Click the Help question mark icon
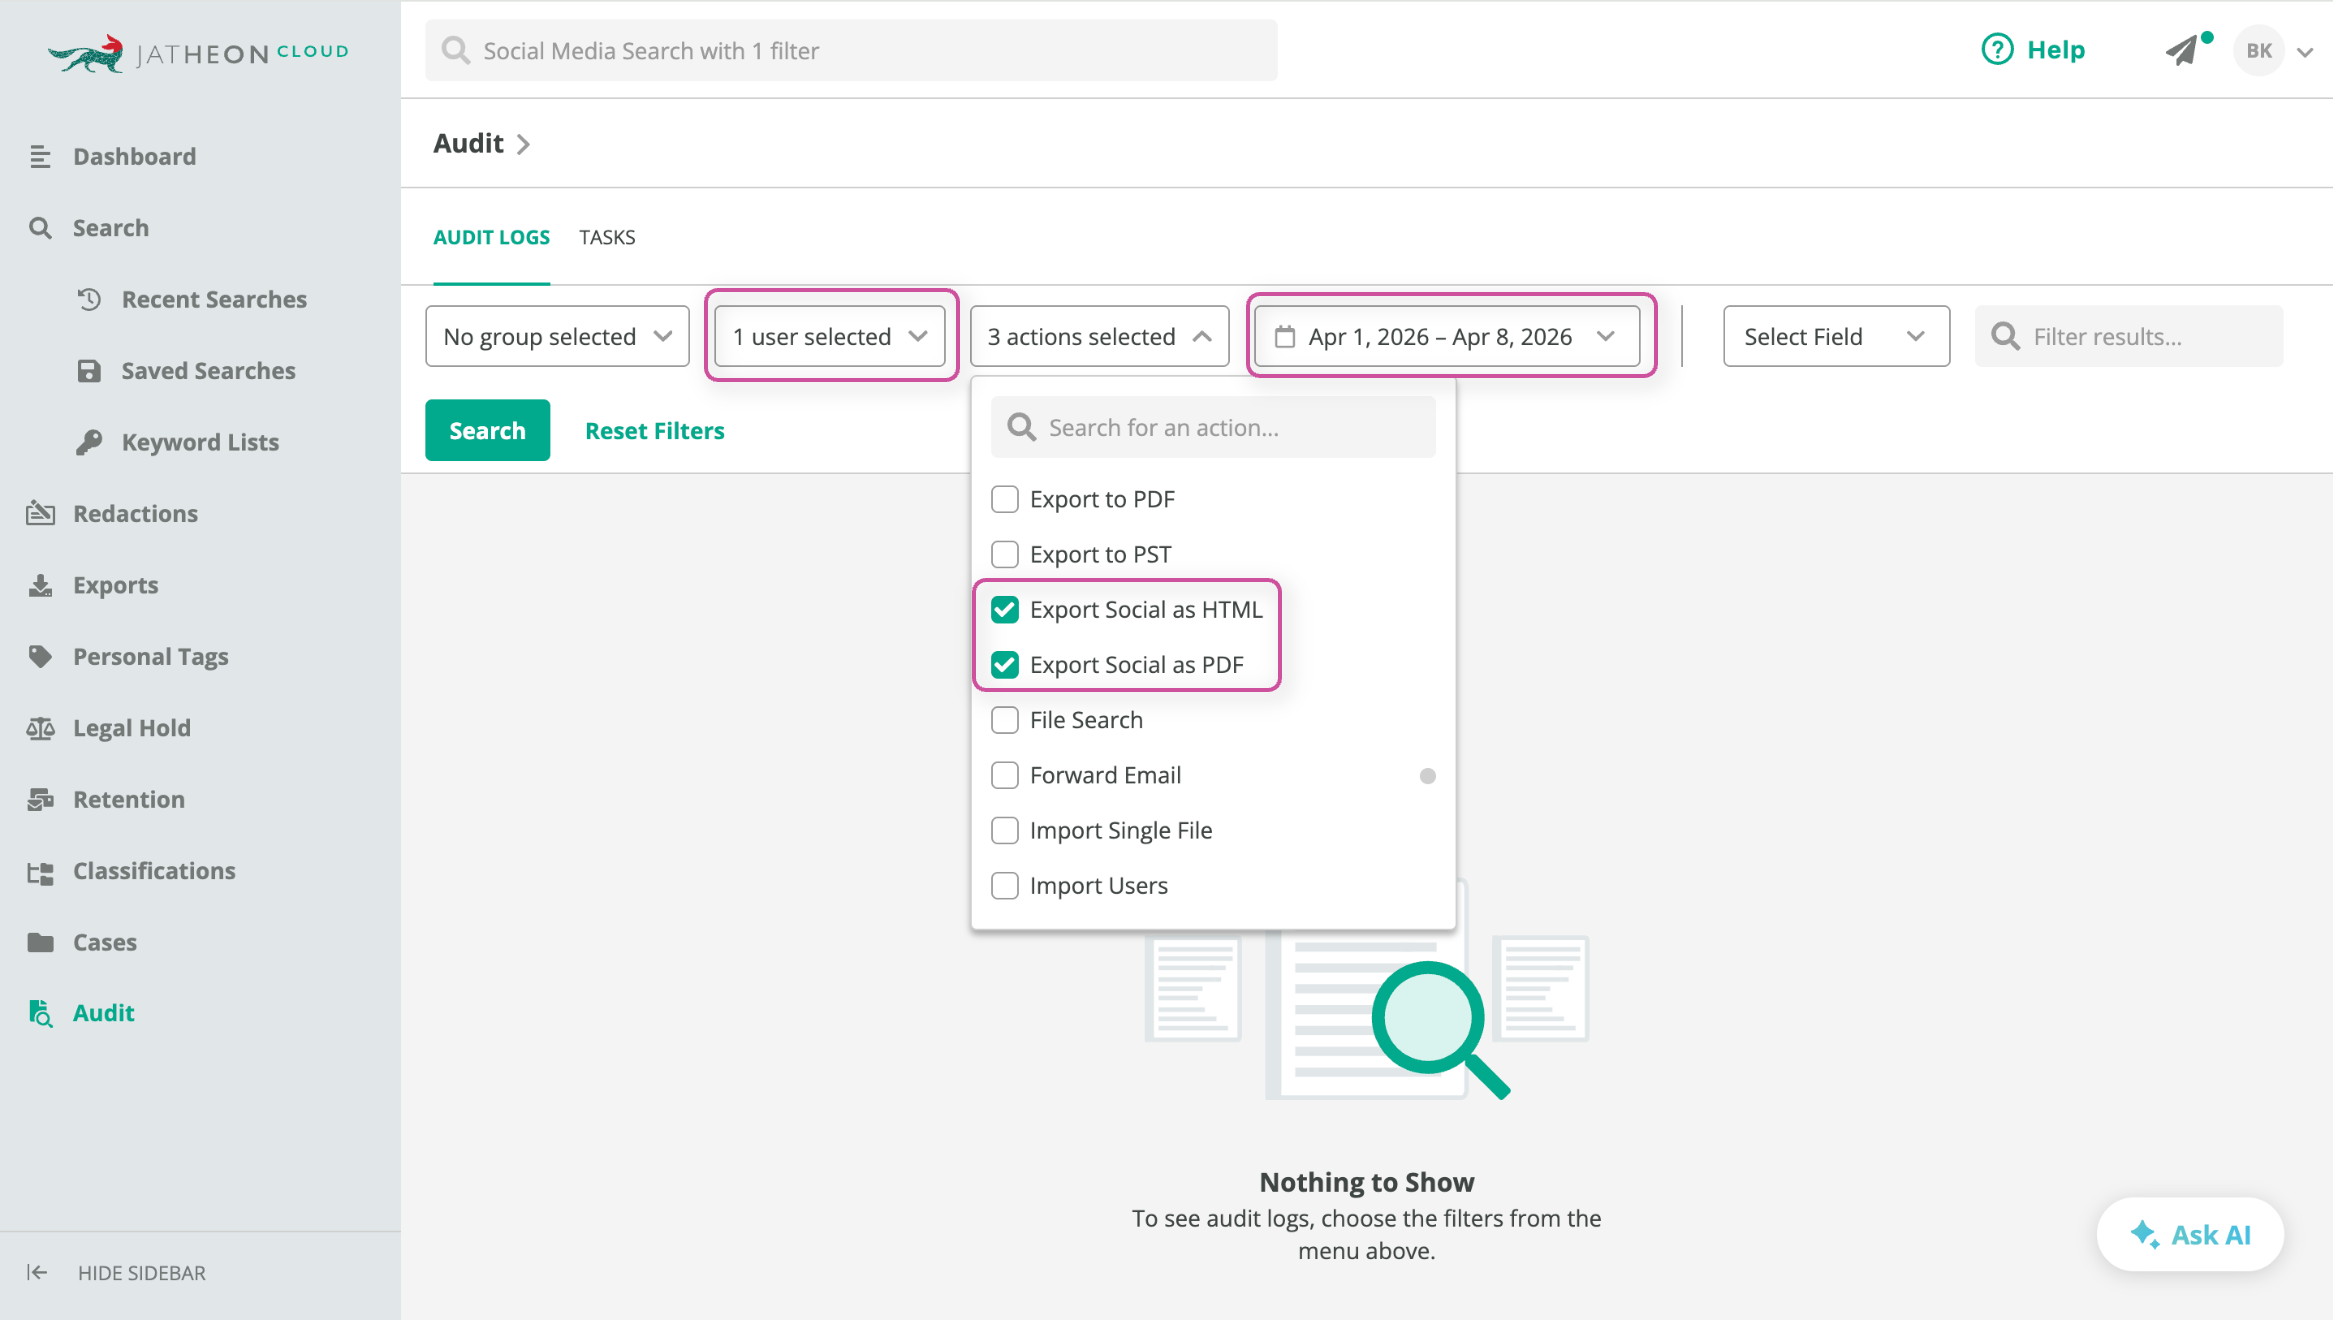This screenshot has width=2333, height=1320. coord(1996,50)
